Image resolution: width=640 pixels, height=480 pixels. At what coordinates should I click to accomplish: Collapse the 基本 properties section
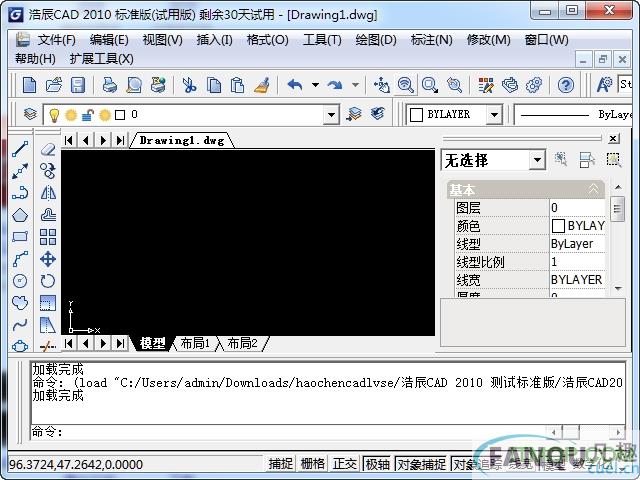coord(593,189)
